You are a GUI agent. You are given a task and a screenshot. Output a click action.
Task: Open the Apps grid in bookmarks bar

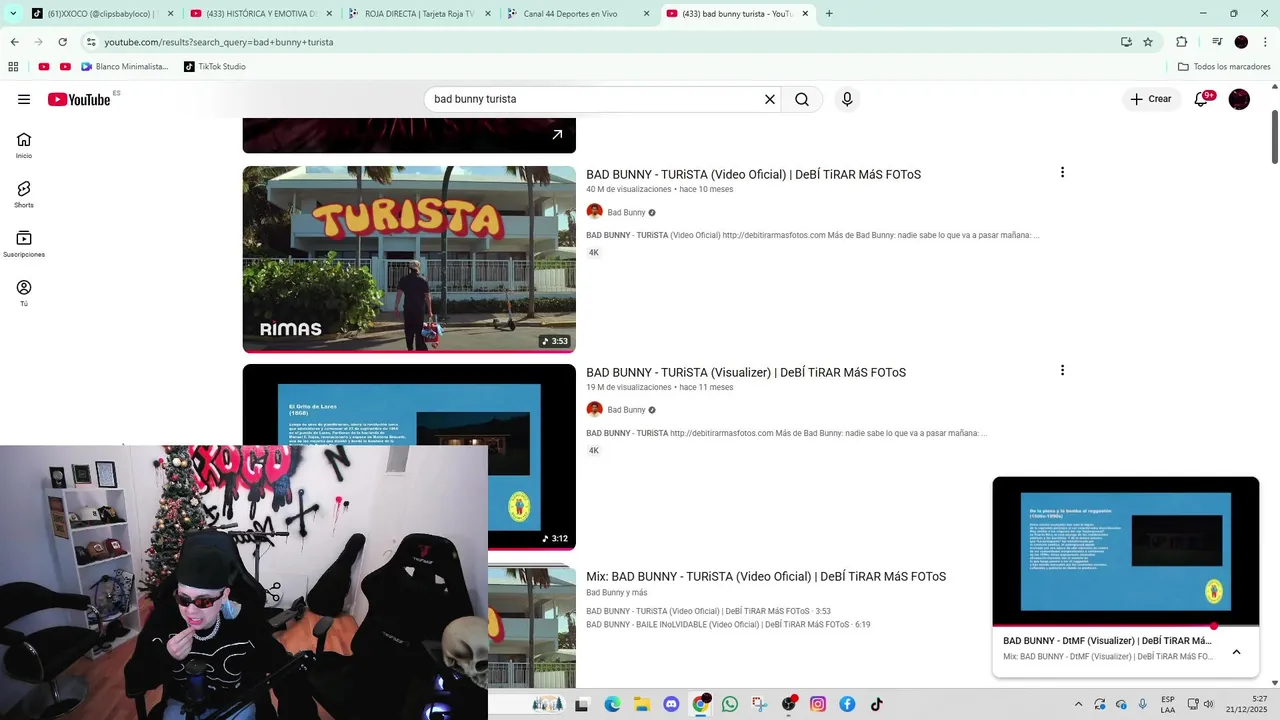pyautogui.click(x=13, y=67)
